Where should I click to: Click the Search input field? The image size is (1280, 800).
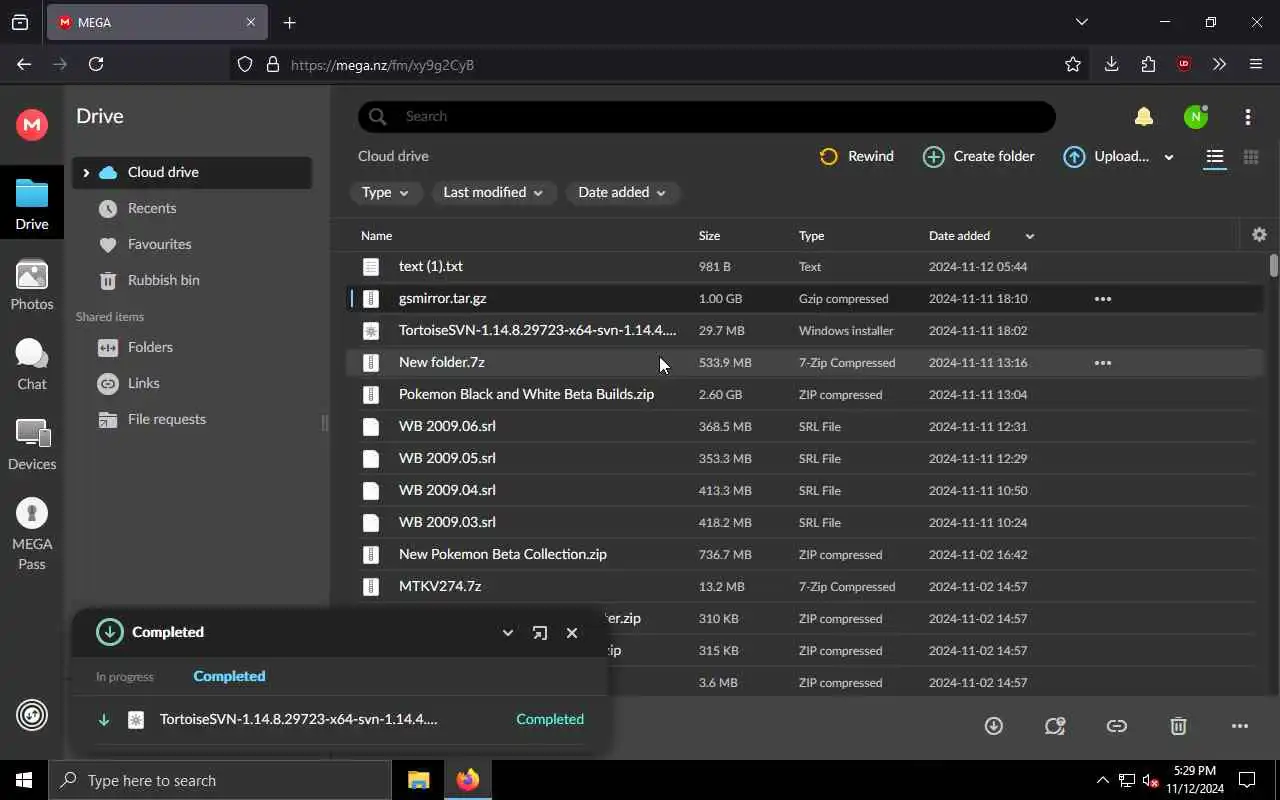706,117
